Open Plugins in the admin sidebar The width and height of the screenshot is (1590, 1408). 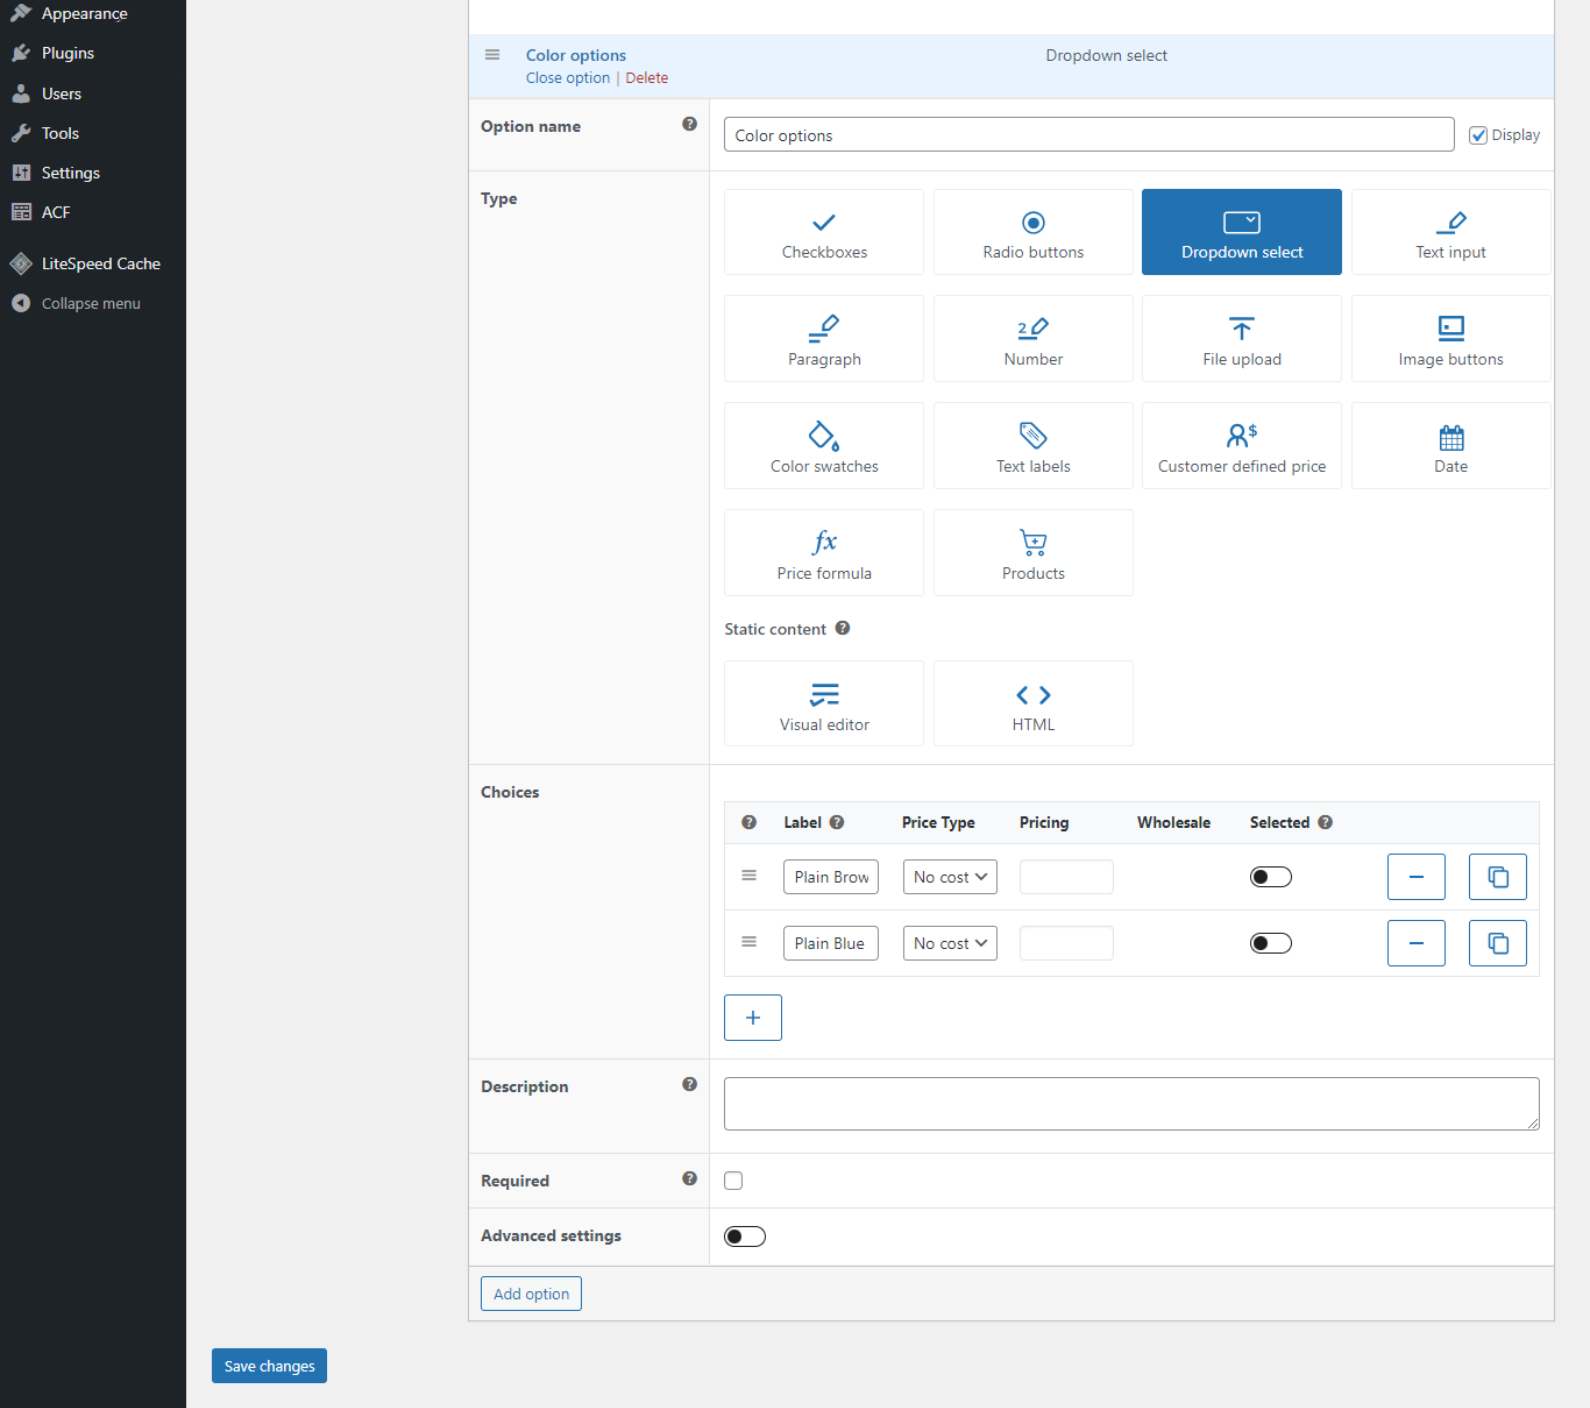point(68,53)
